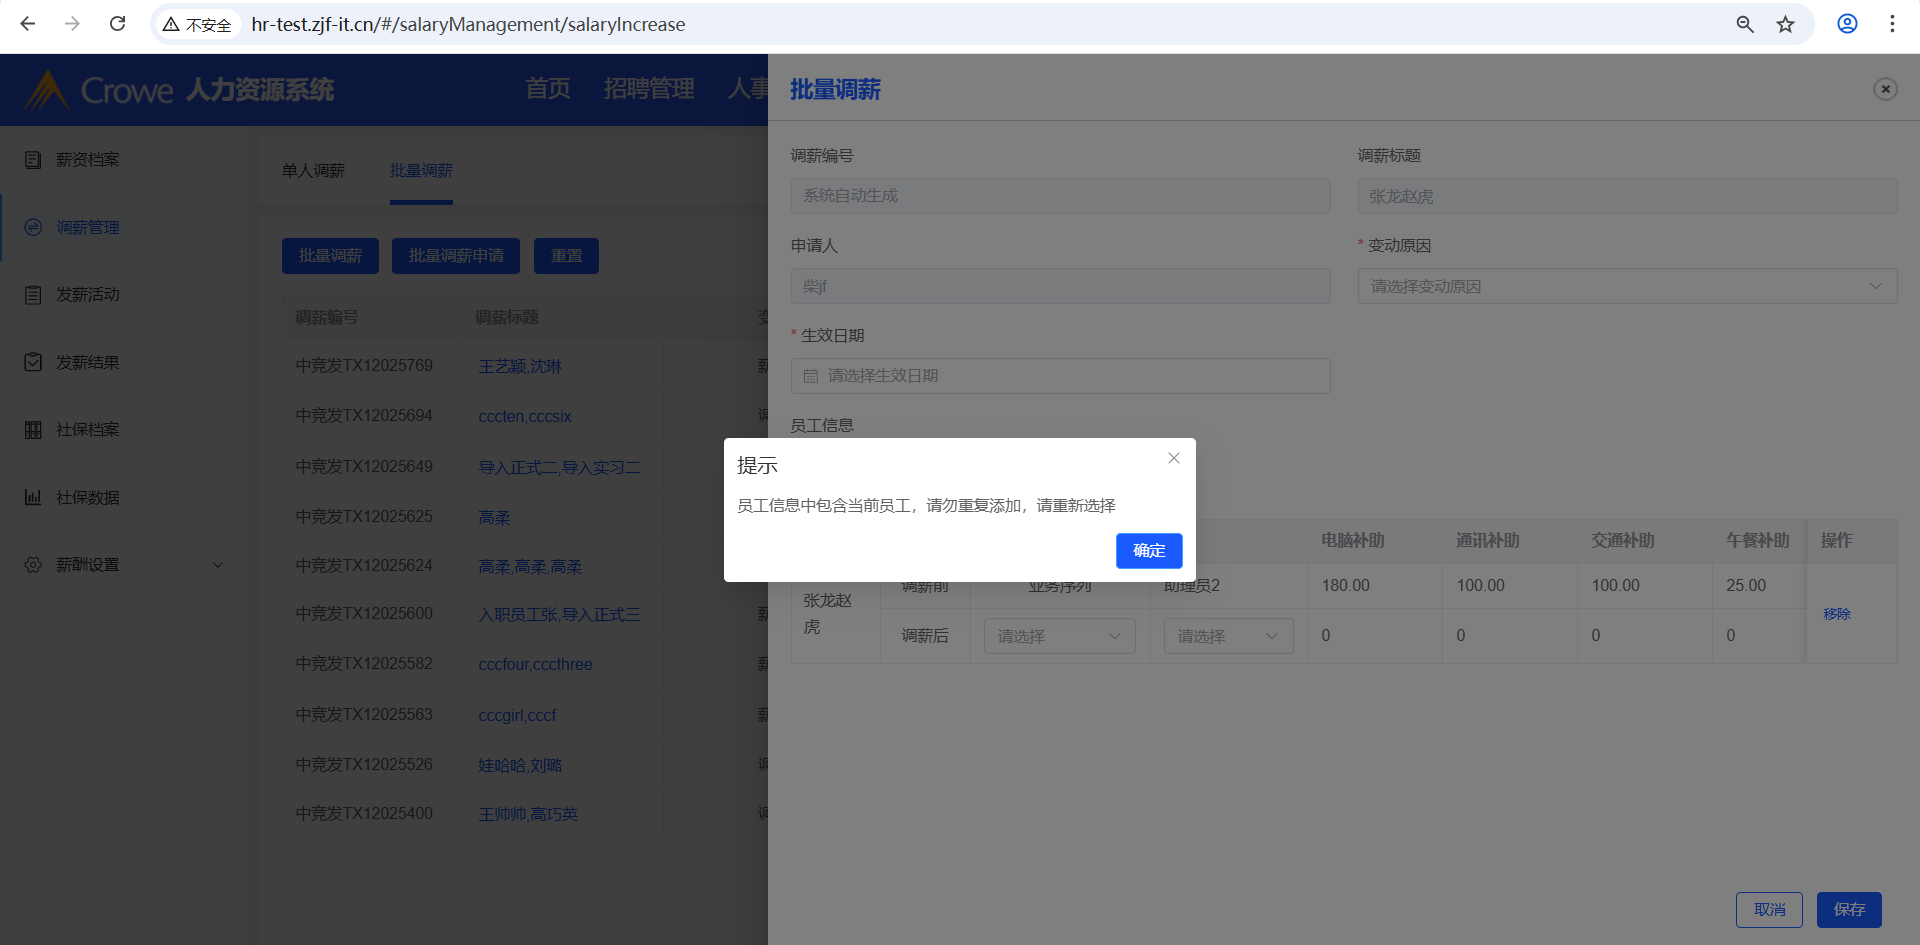Click the 批量调薪申请 button

coord(456,256)
